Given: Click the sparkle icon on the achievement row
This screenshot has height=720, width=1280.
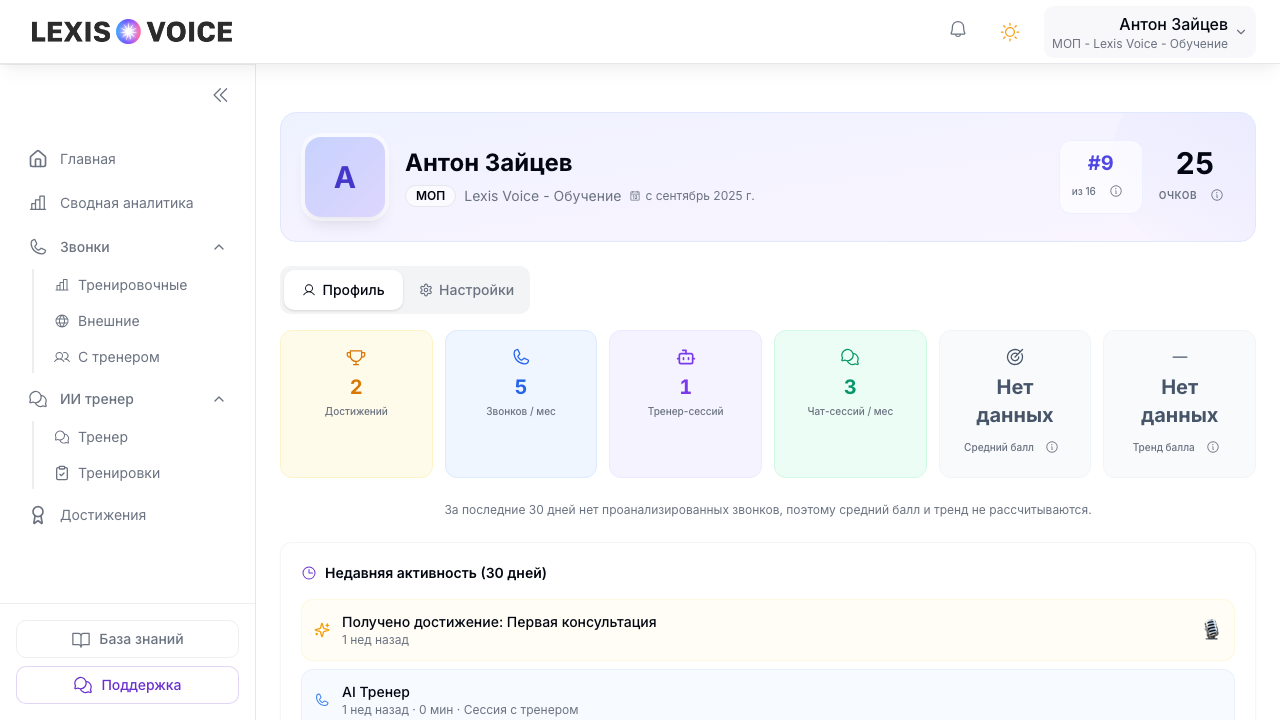Looking at the screenshot, I should pyautogui.click(x=322, y=630).
